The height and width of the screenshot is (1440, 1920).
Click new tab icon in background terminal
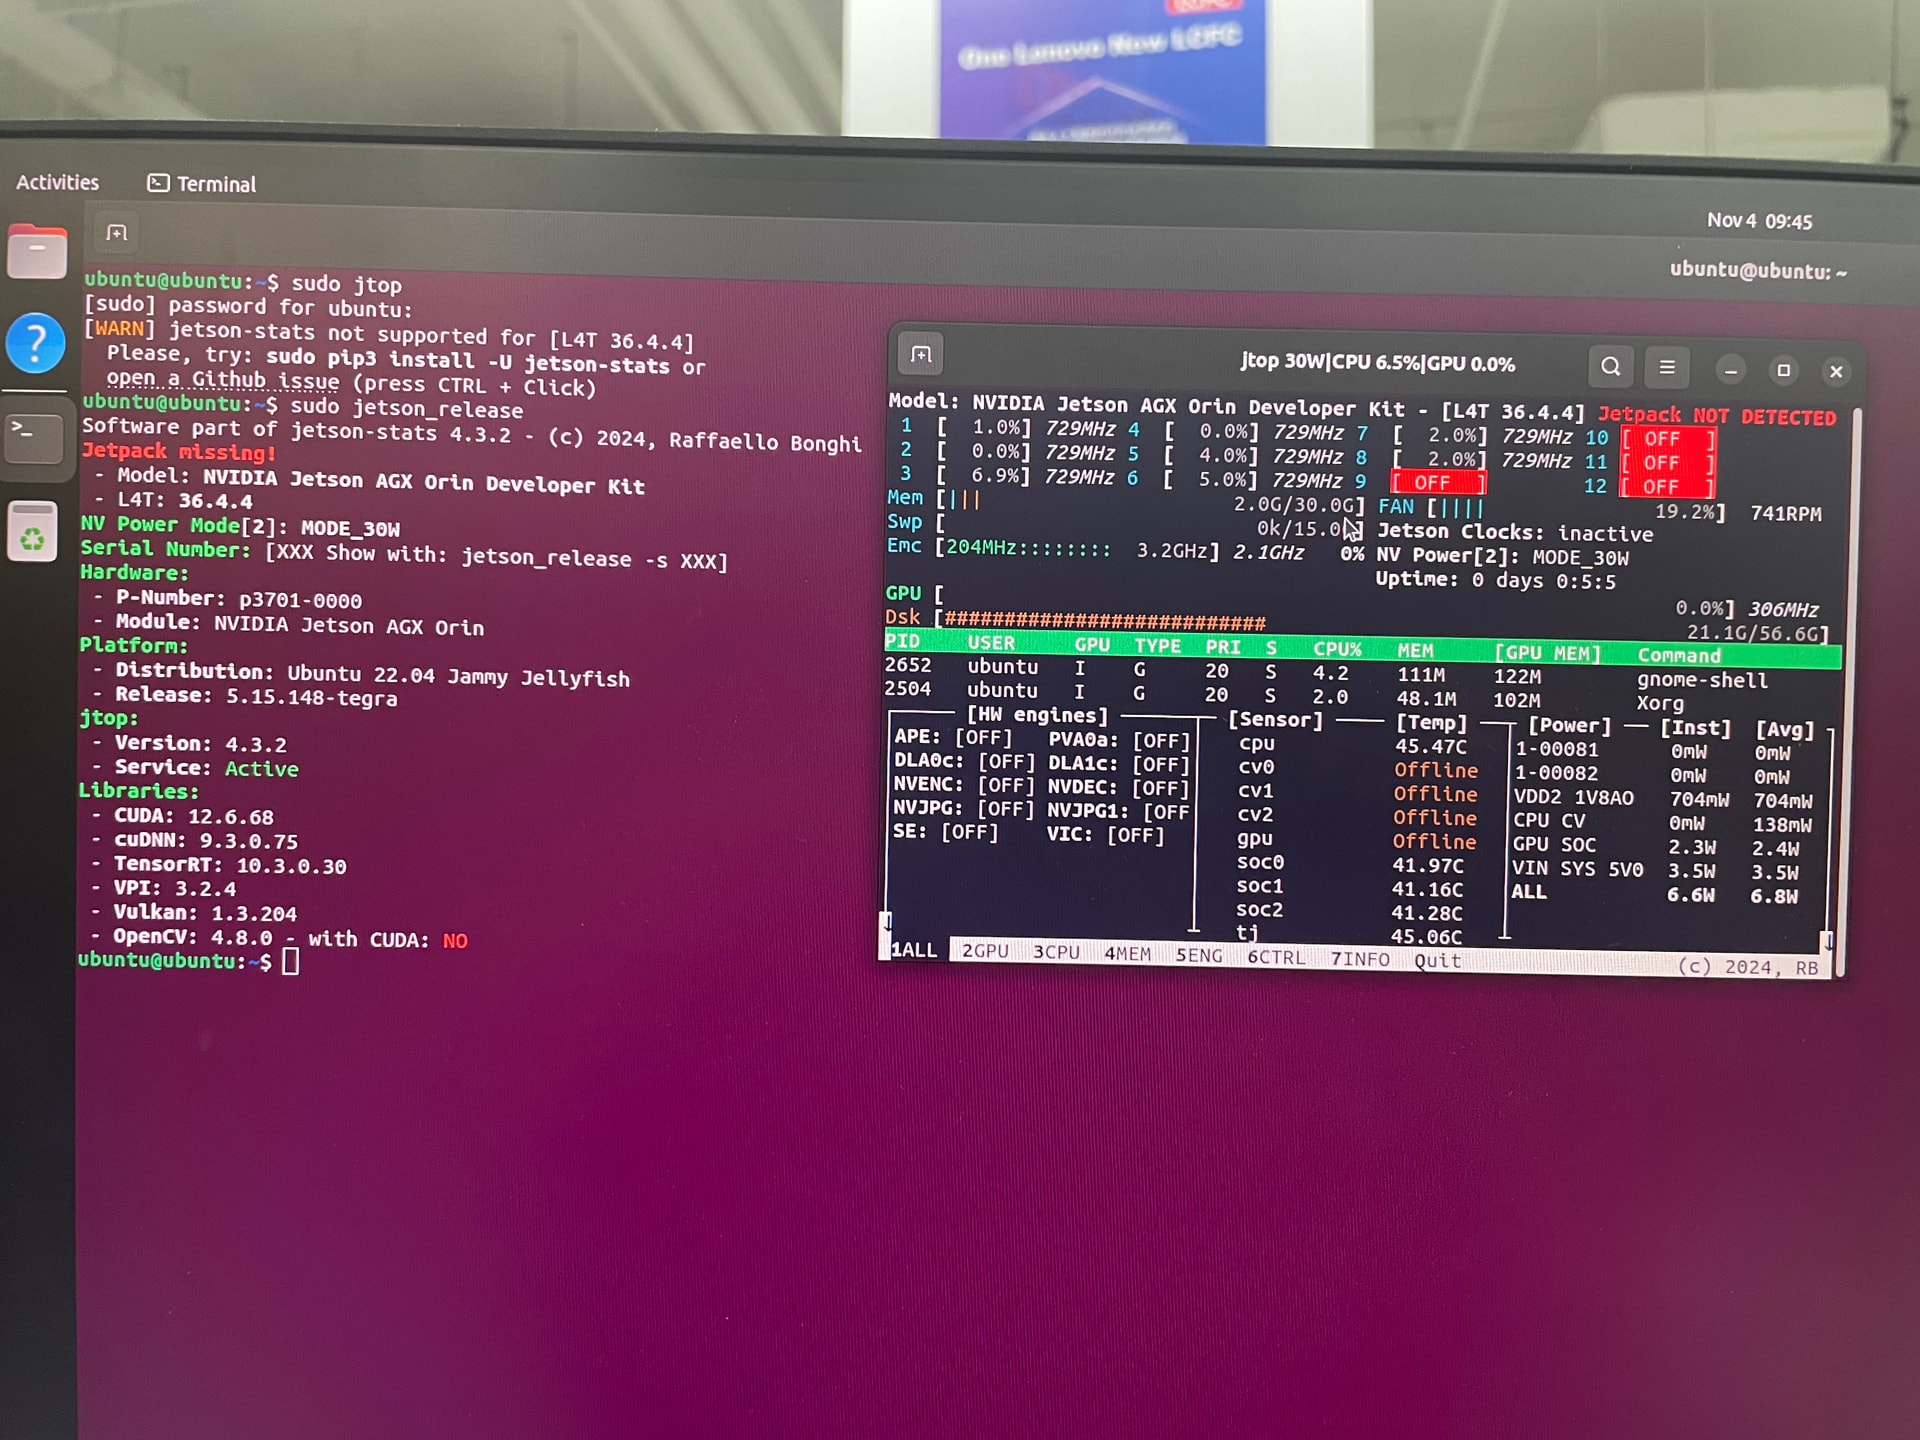117,233
